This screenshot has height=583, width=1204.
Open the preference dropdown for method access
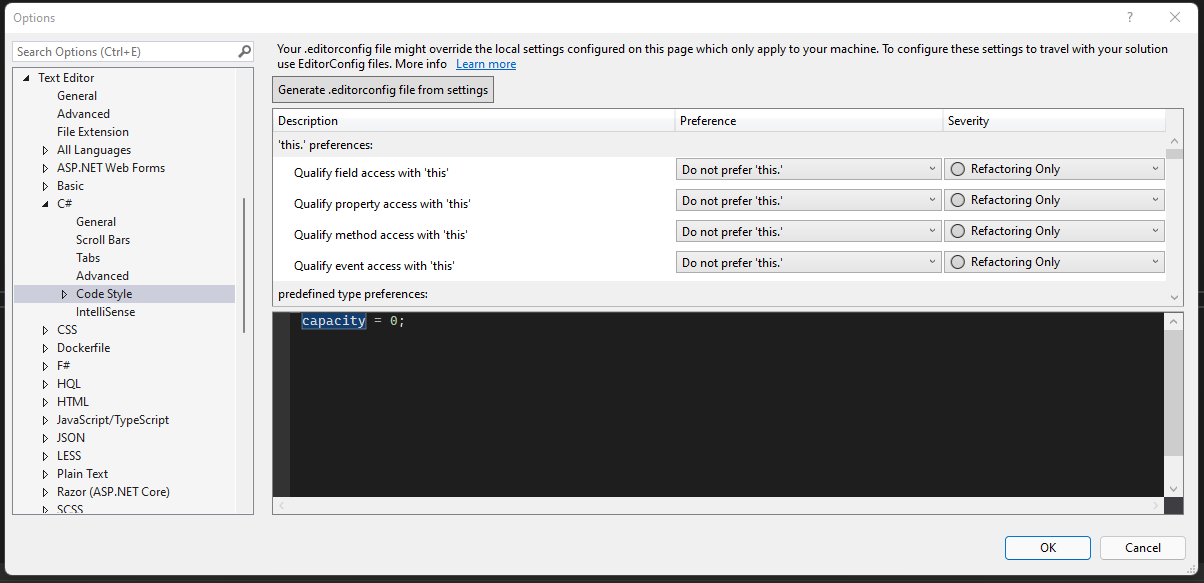point(932,230)
